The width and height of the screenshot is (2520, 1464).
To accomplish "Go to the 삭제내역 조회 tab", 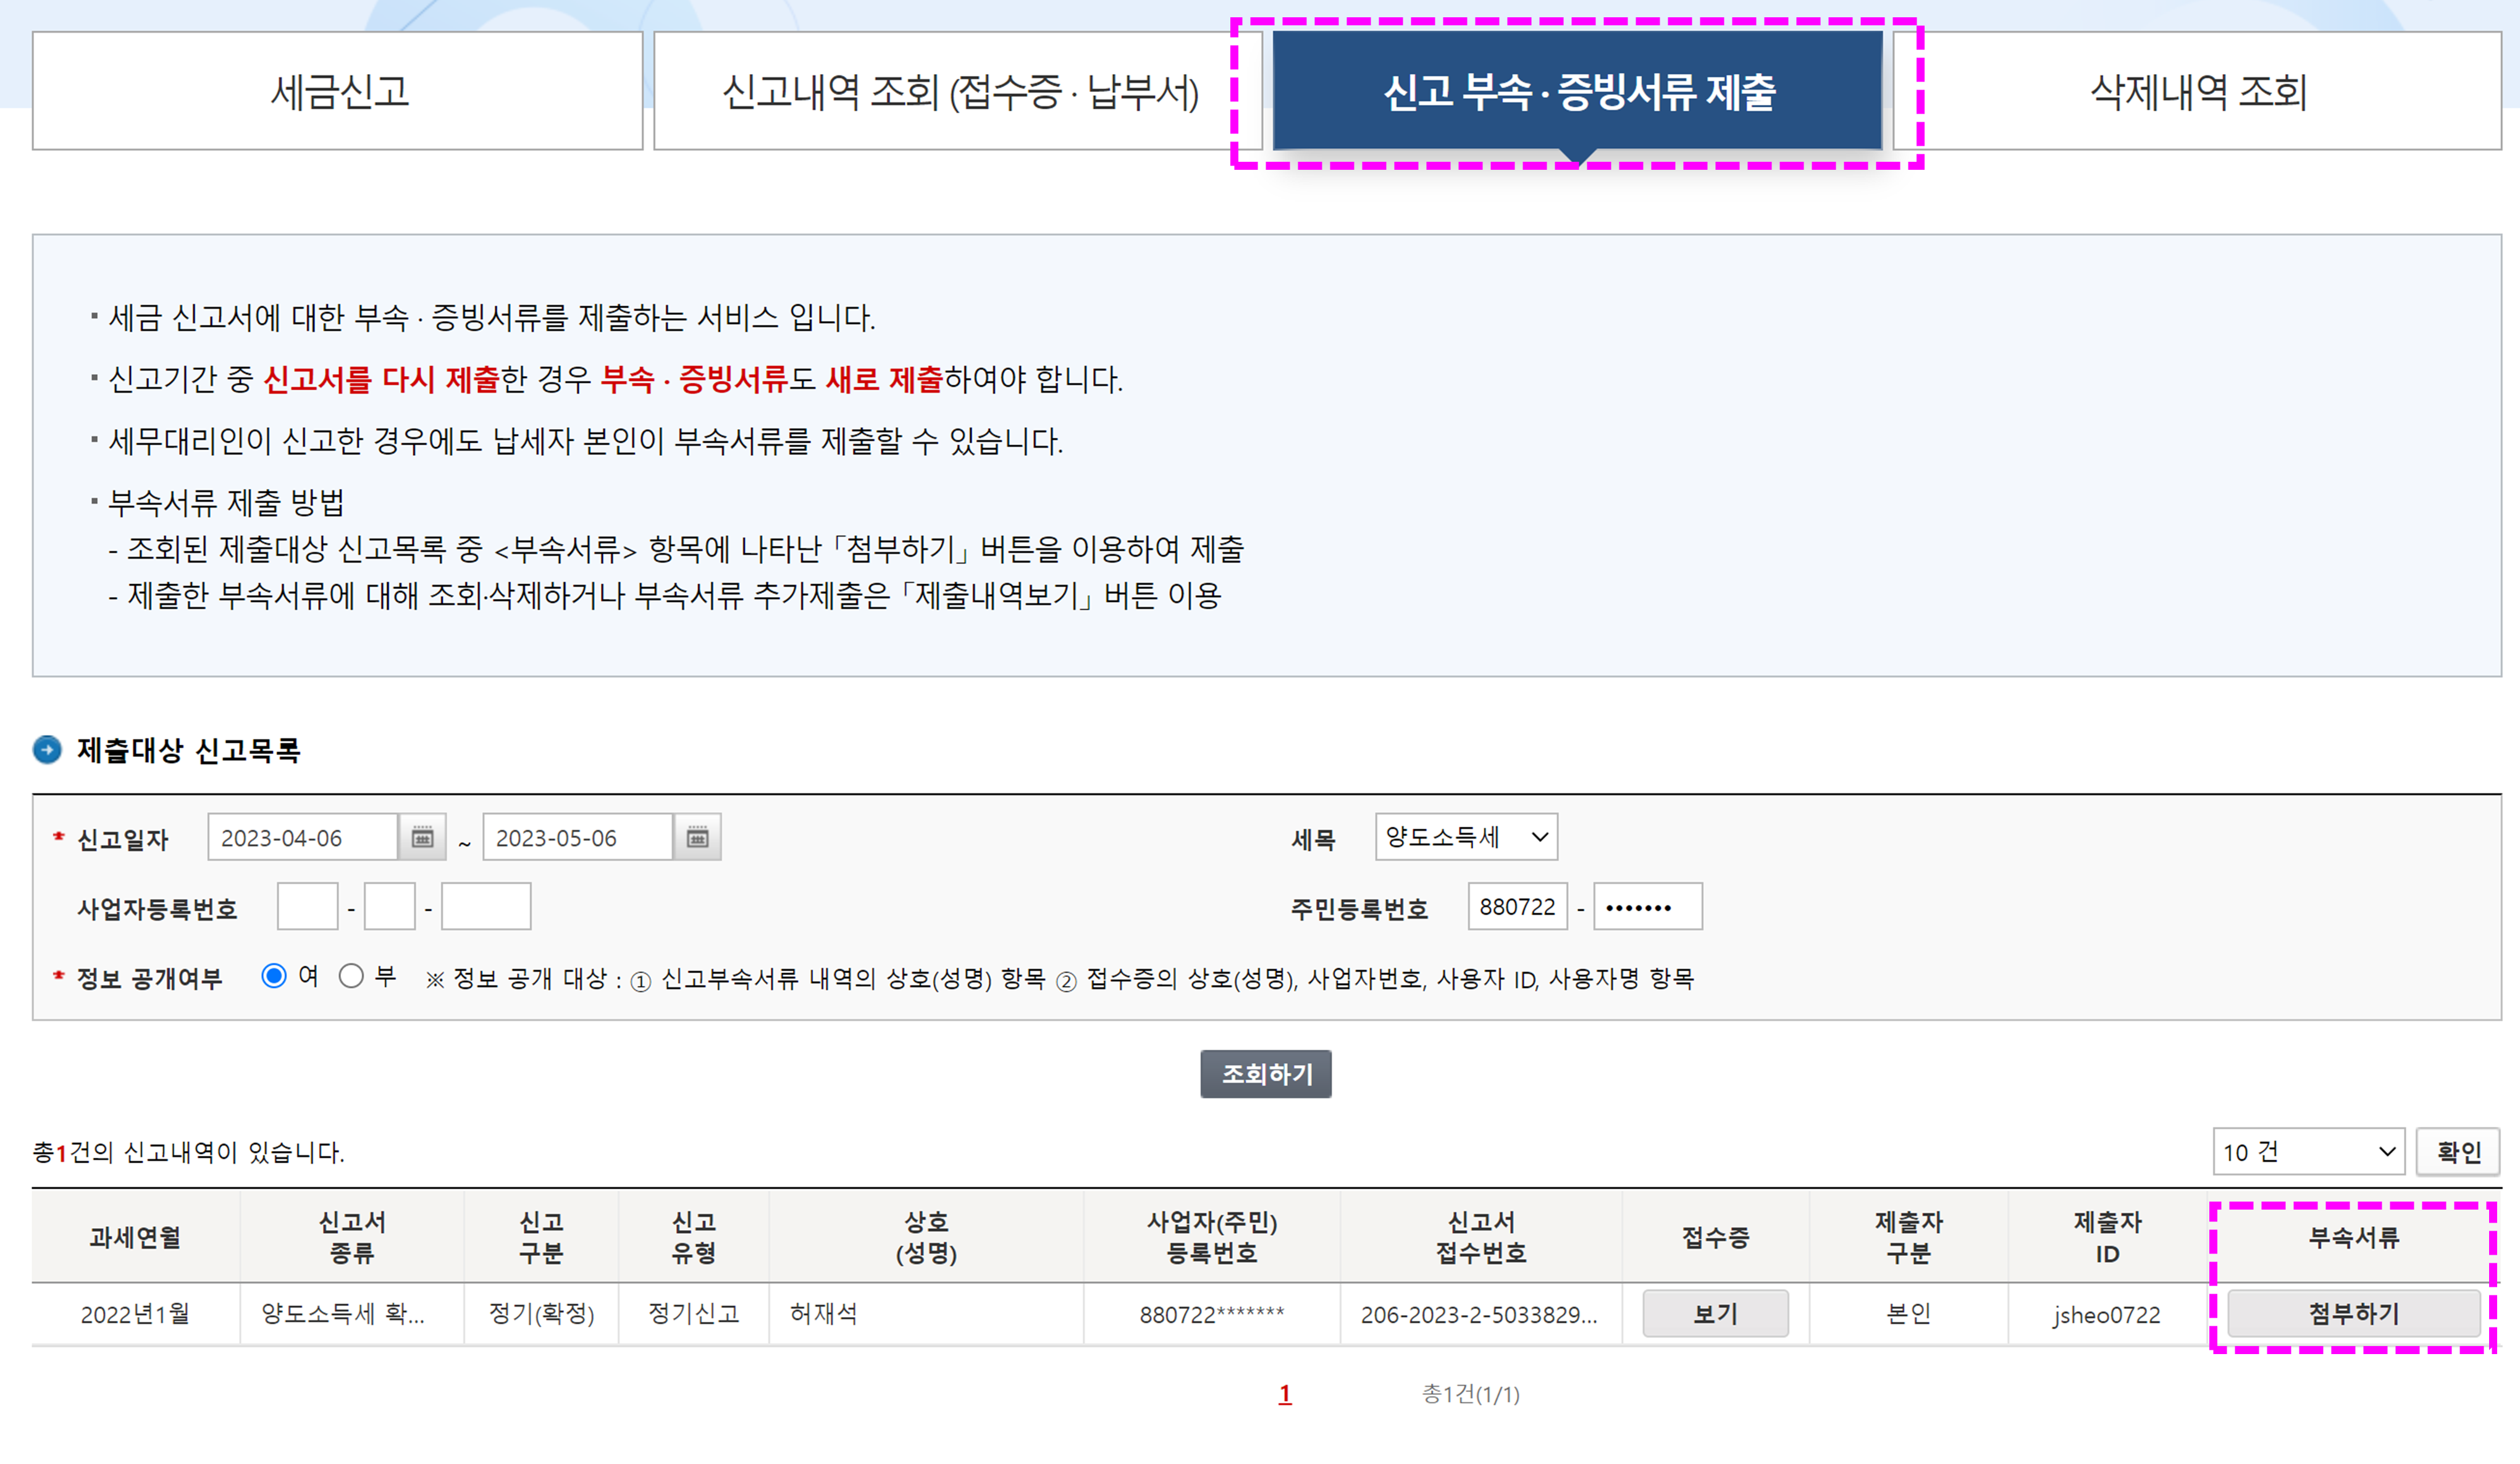I will pyautogui.click(x=2197, y=91).
